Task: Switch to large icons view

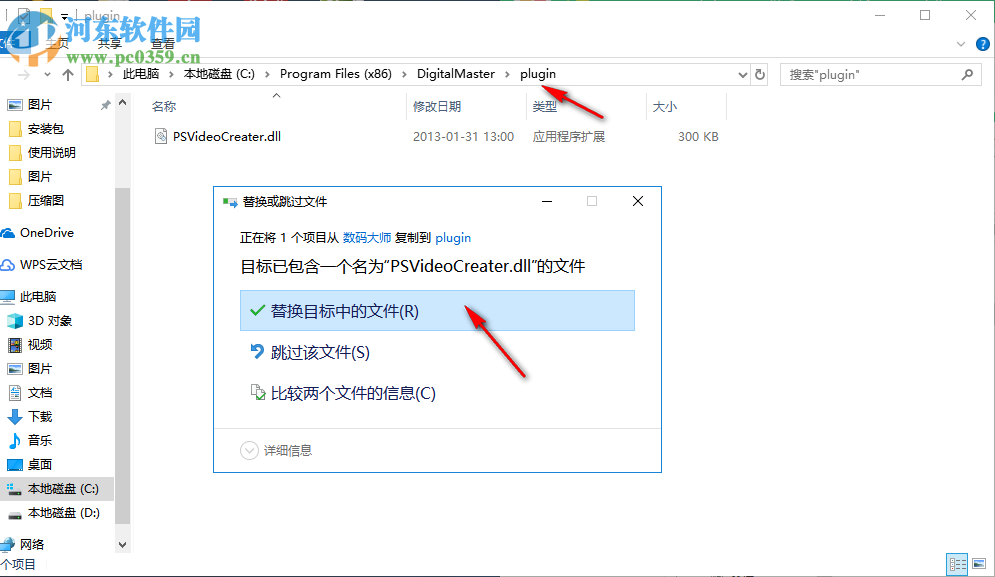Action: pos(979,564)
